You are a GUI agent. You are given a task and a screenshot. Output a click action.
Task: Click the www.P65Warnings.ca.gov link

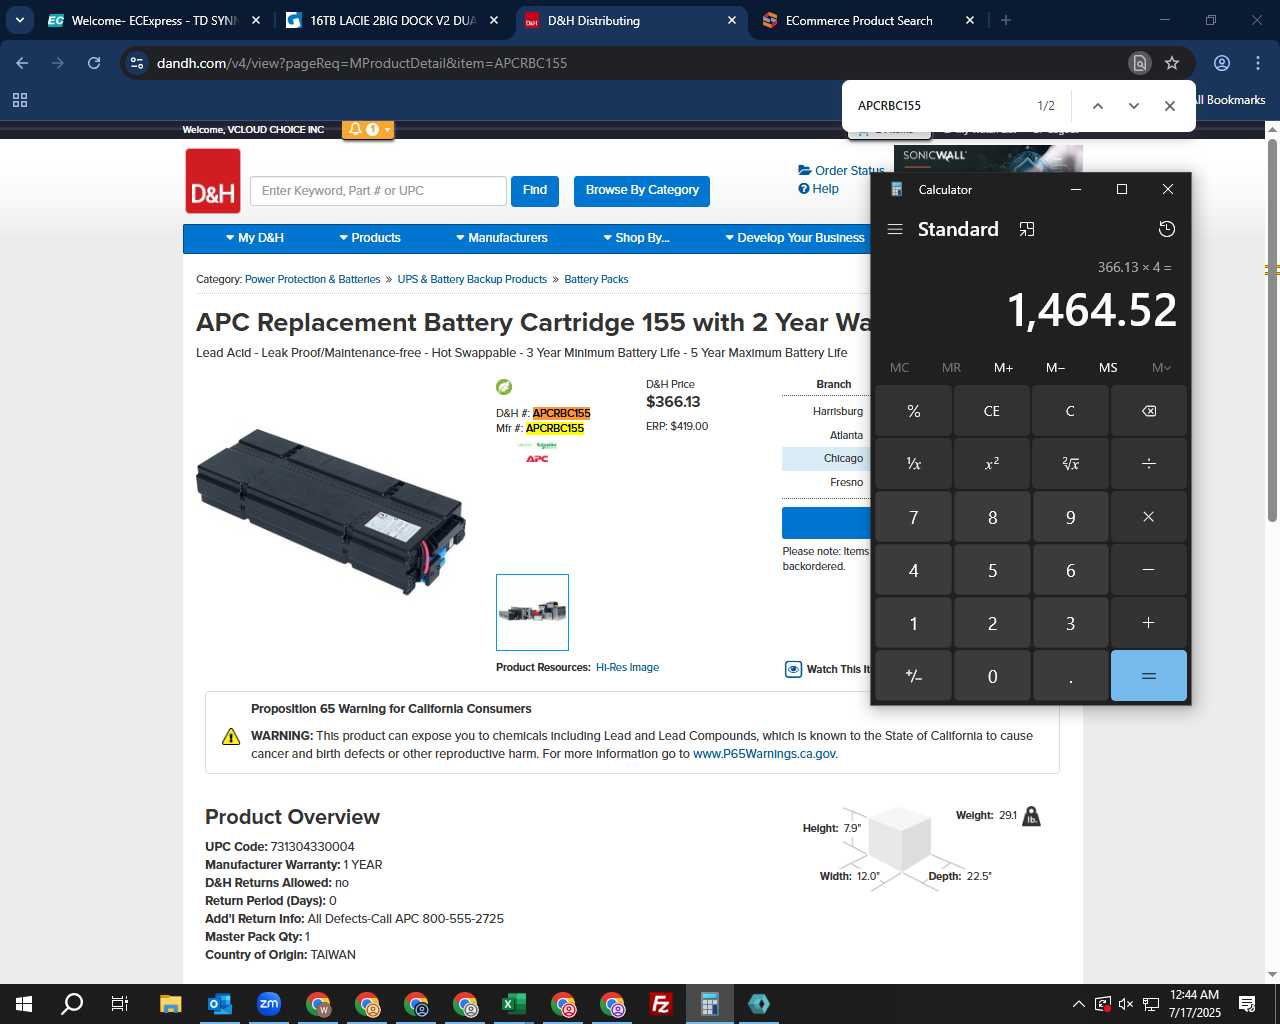pyautogui.click(x=765, y=754)
